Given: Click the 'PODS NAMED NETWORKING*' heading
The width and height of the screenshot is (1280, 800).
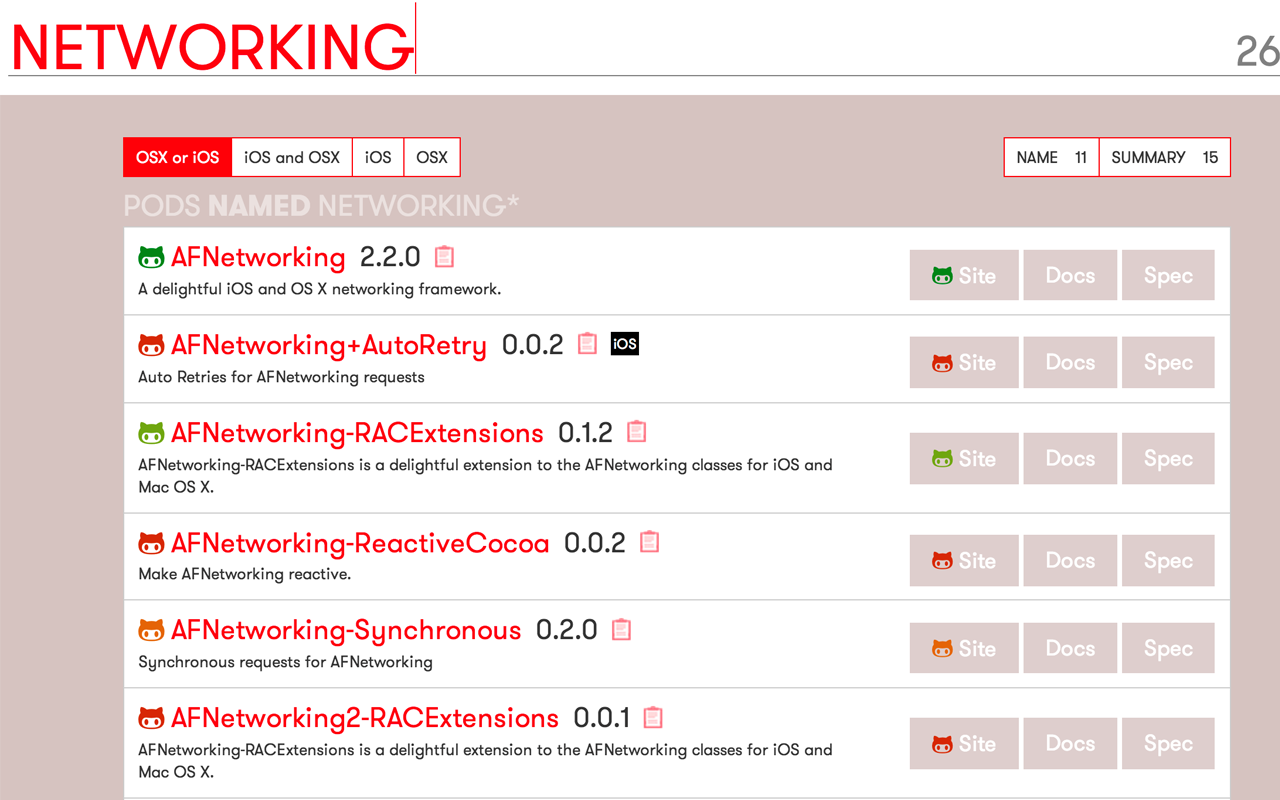Looking at the screenshot, I should coord(322,206).
